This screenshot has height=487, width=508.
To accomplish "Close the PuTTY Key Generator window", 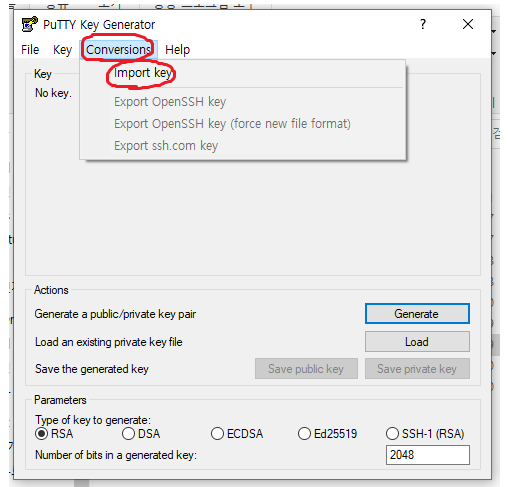I will click(468, 24).
